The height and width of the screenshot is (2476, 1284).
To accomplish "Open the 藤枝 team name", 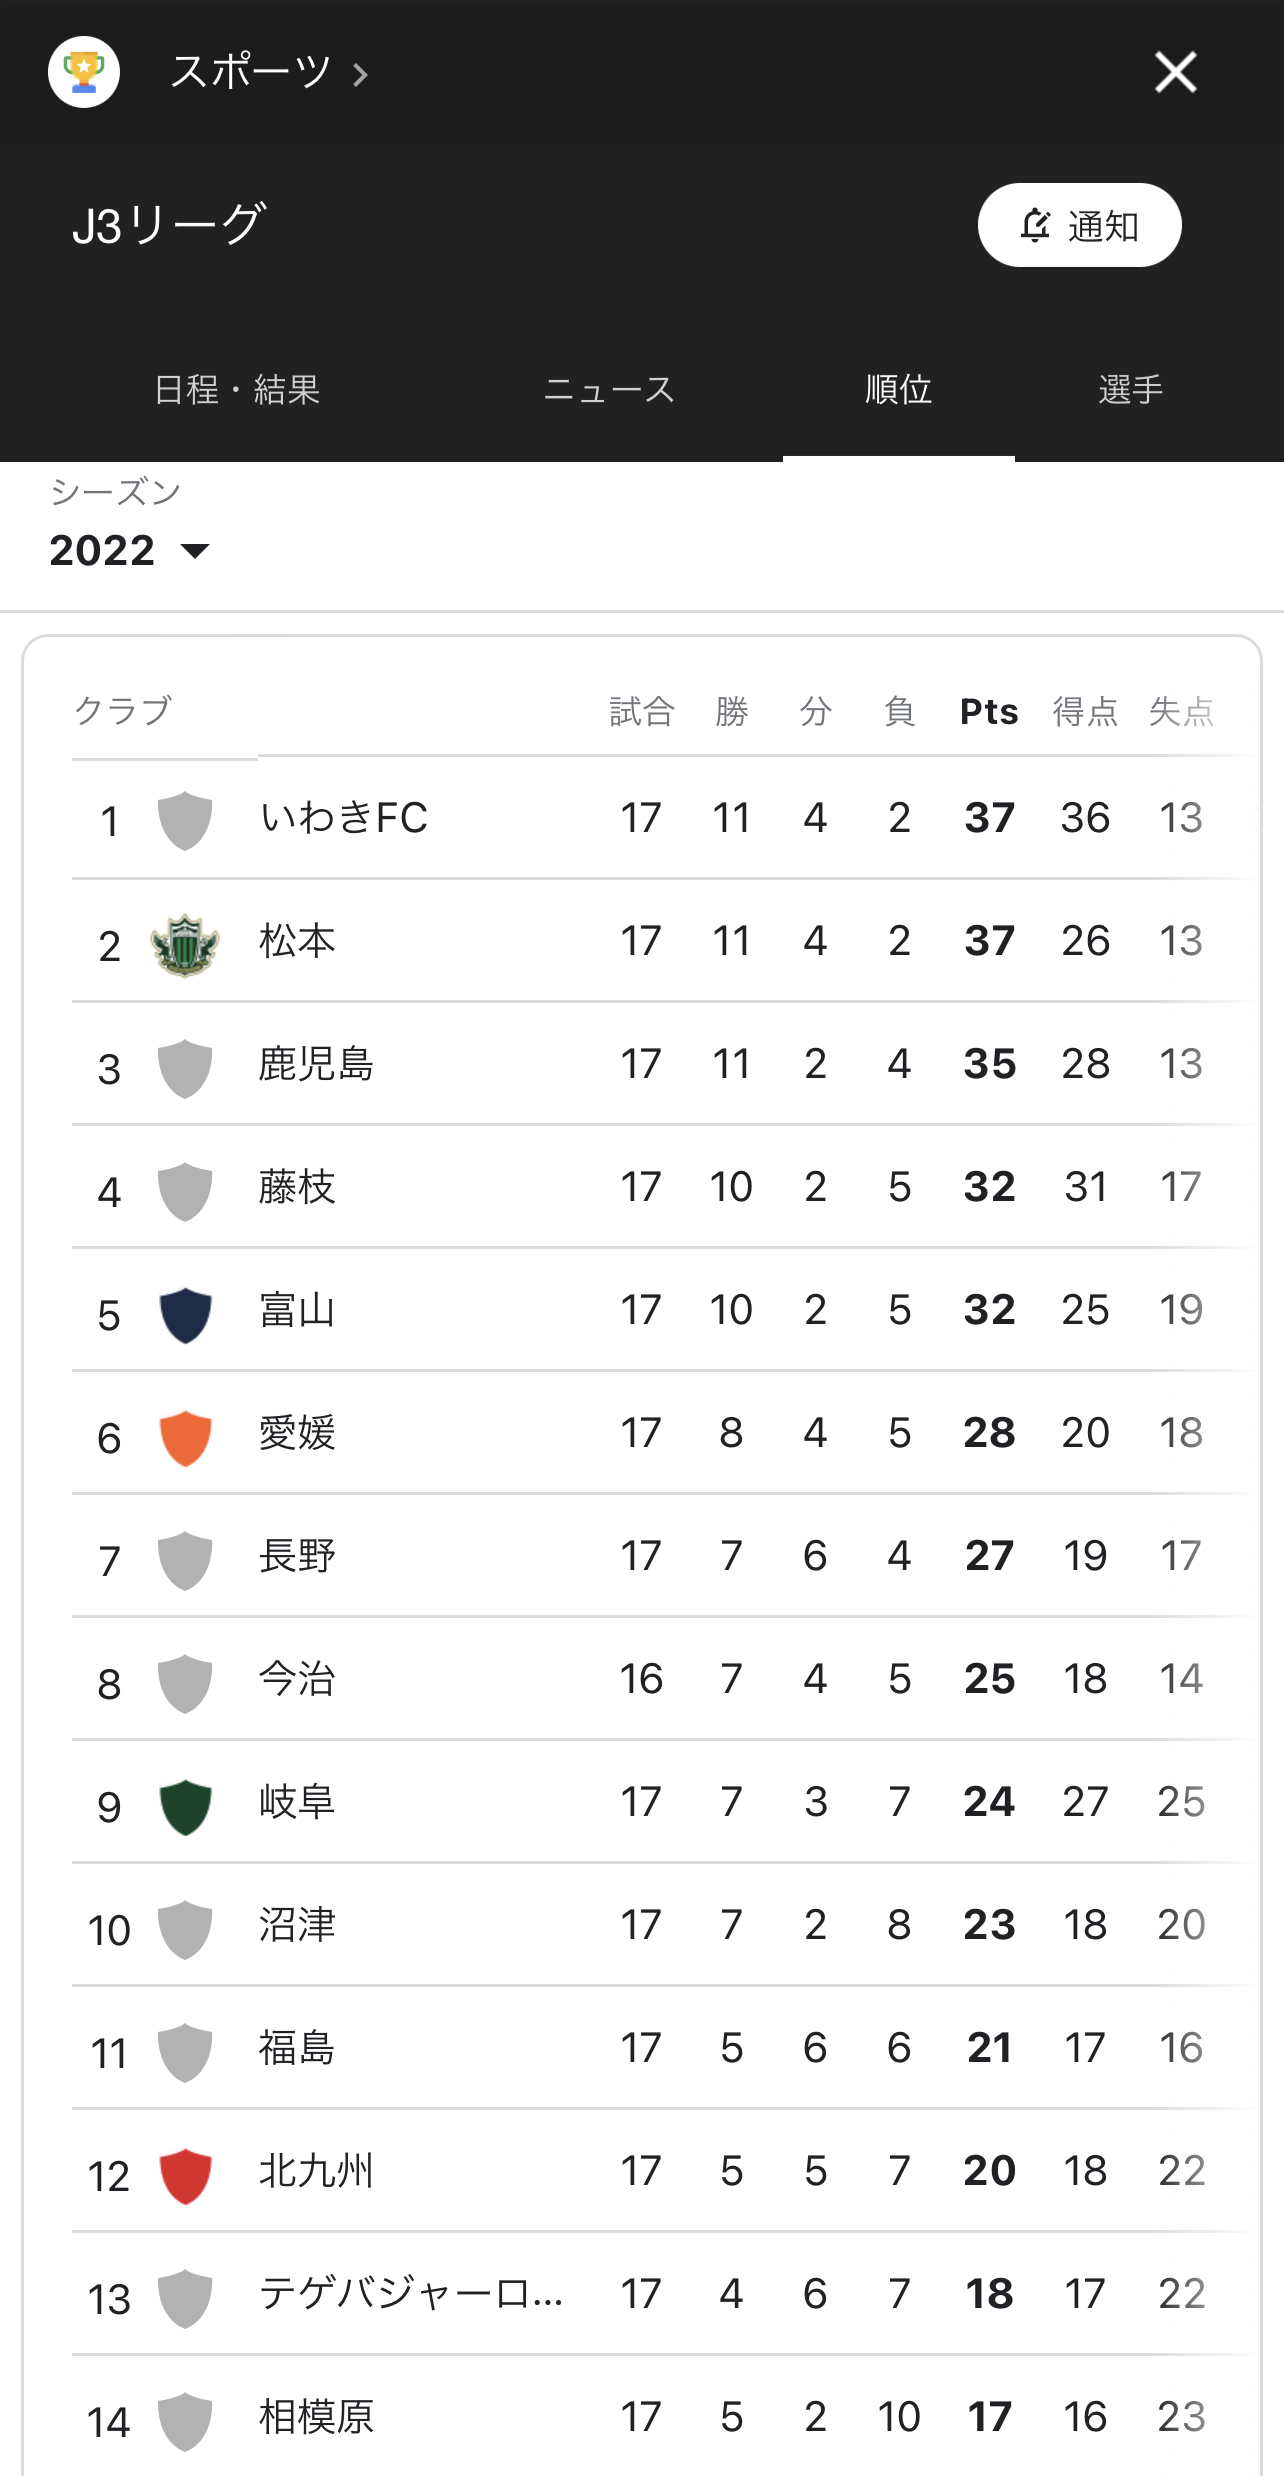I will tap(297, 1187).
